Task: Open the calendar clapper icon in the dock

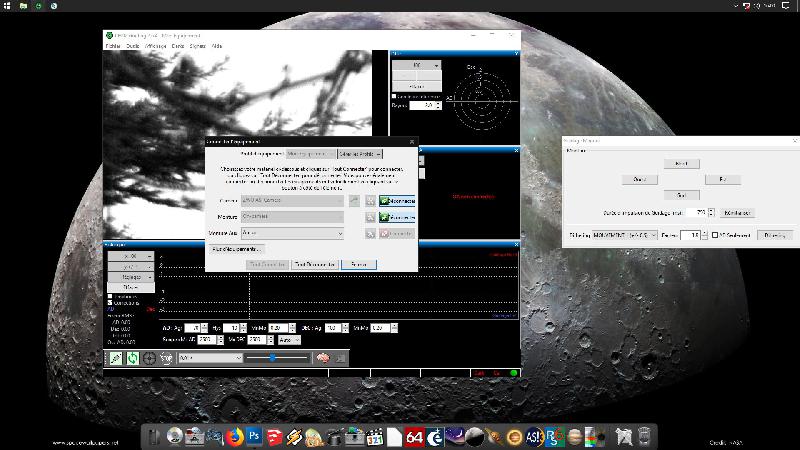Action: coord(374,437)
